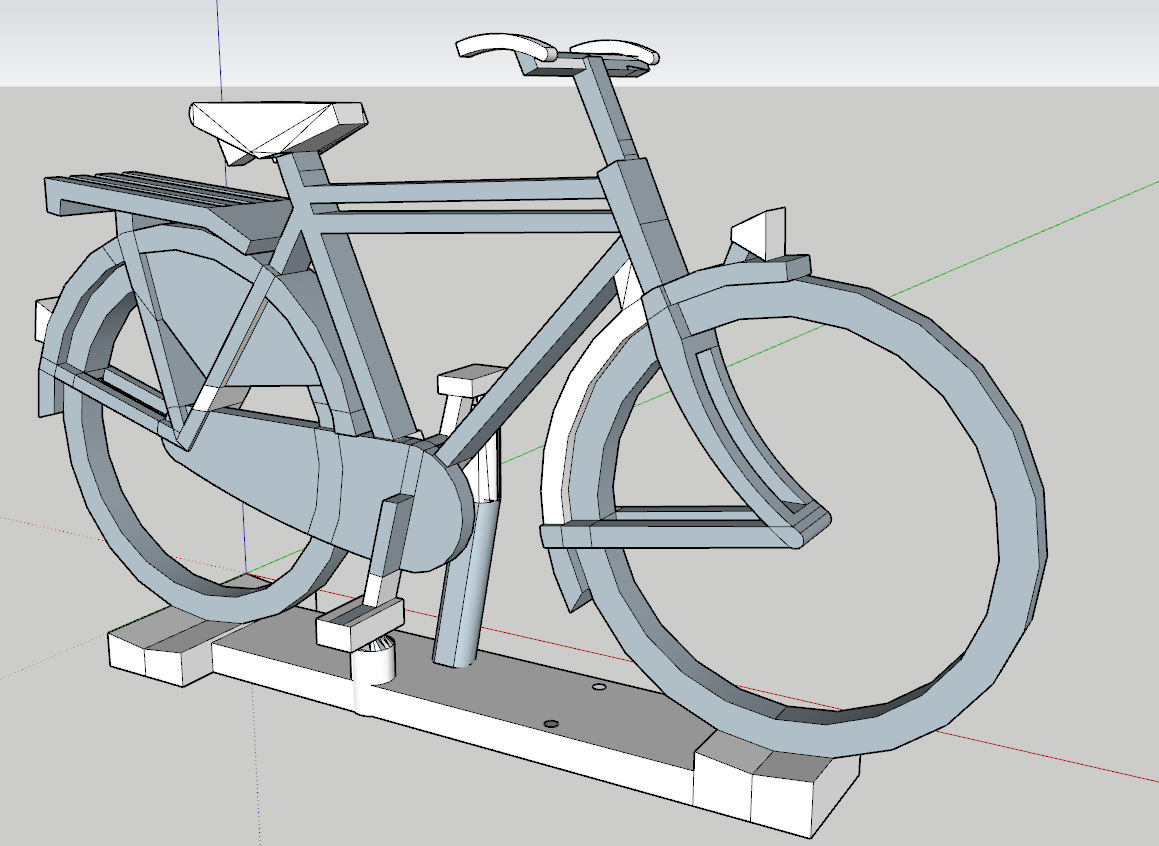The width and height of the screenshot is (1159, 846).
Task: Click the upper pedal above the crank
Action: tap(470, 378)
